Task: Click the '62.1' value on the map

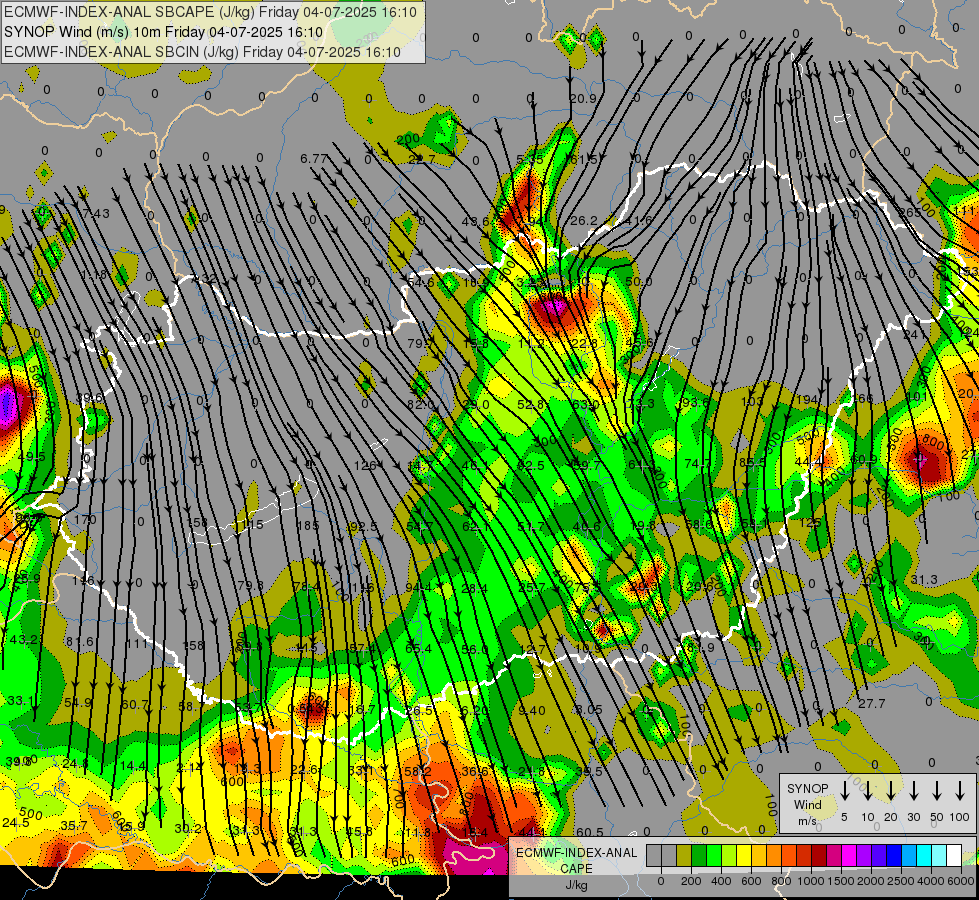Action: (x=476, y=527)
